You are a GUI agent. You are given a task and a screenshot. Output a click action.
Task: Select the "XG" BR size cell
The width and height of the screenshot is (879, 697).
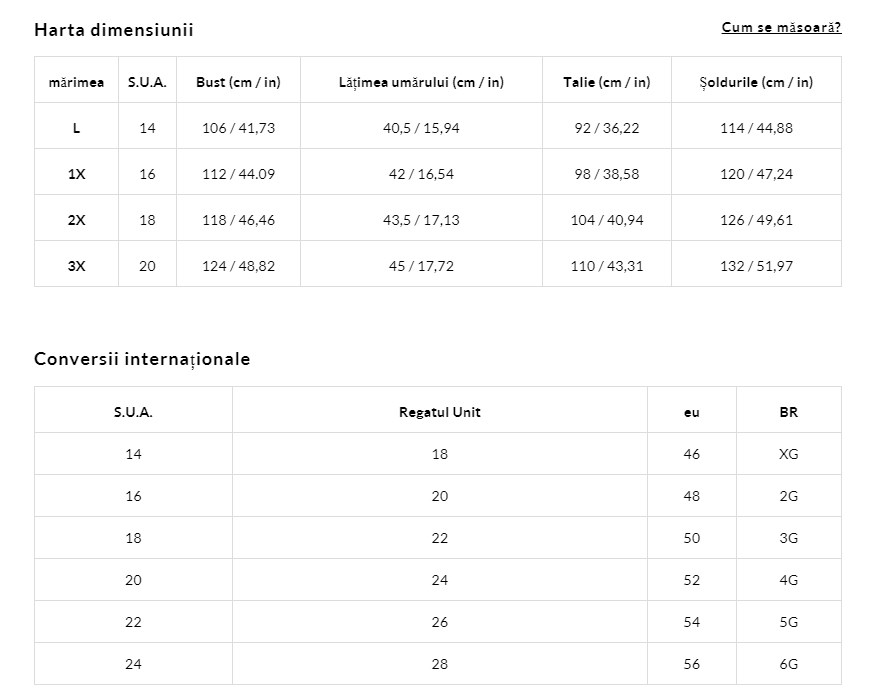789,454
